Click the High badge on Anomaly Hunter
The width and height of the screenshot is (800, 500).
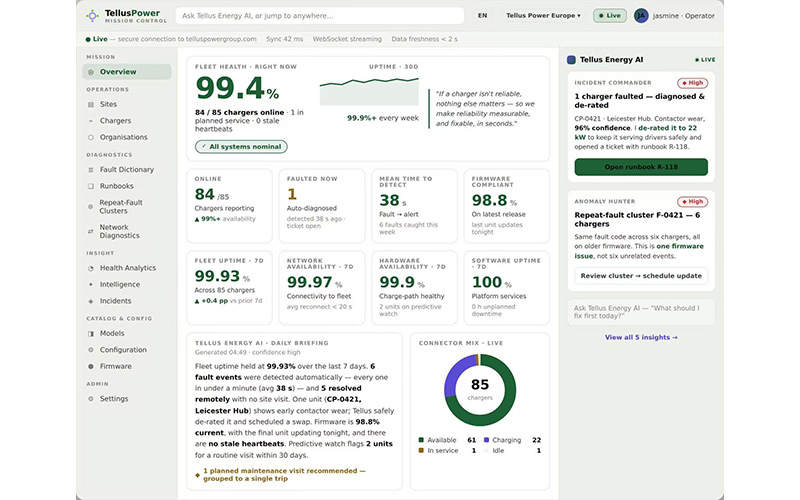(x=692, y=202)
